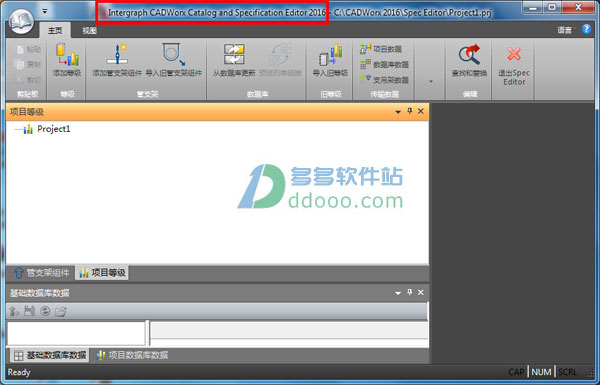This screenshot has height=385, width=600.
Task: Switch to the 视图 ribbon tab
Action: 89,31
